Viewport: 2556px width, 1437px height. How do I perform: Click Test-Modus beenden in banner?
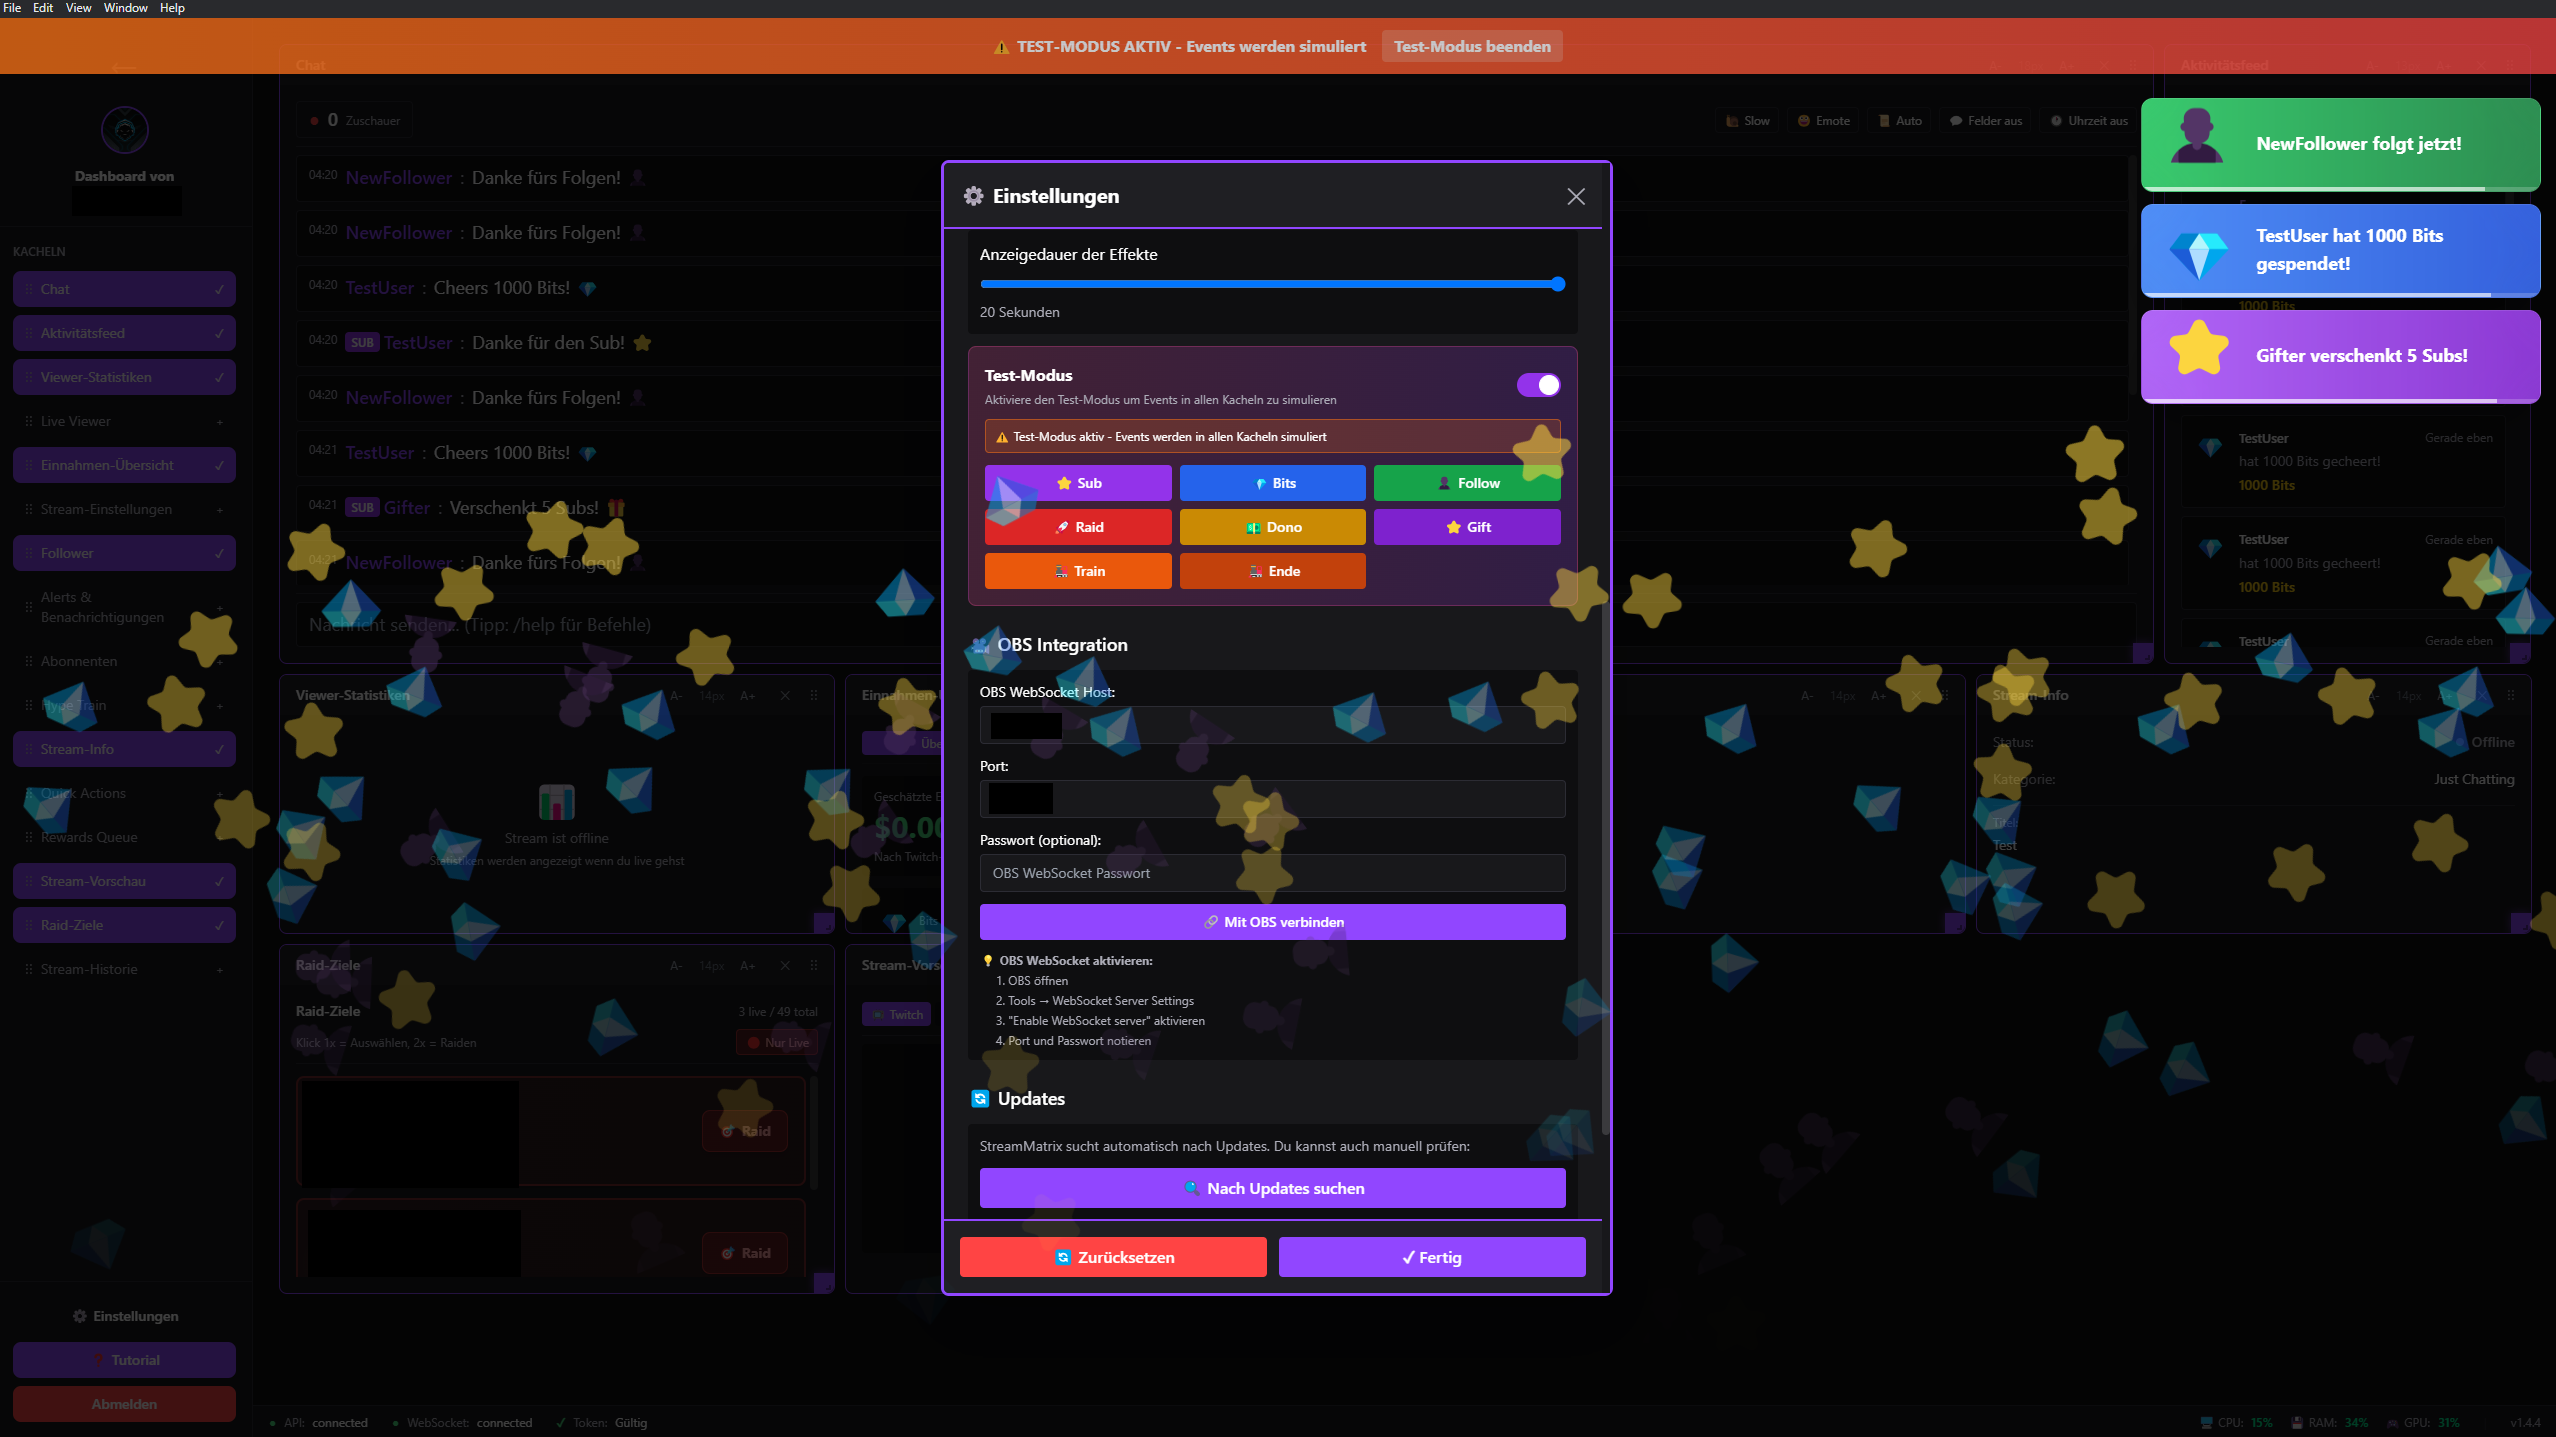pyautogui.click(x=1471, y=46)
